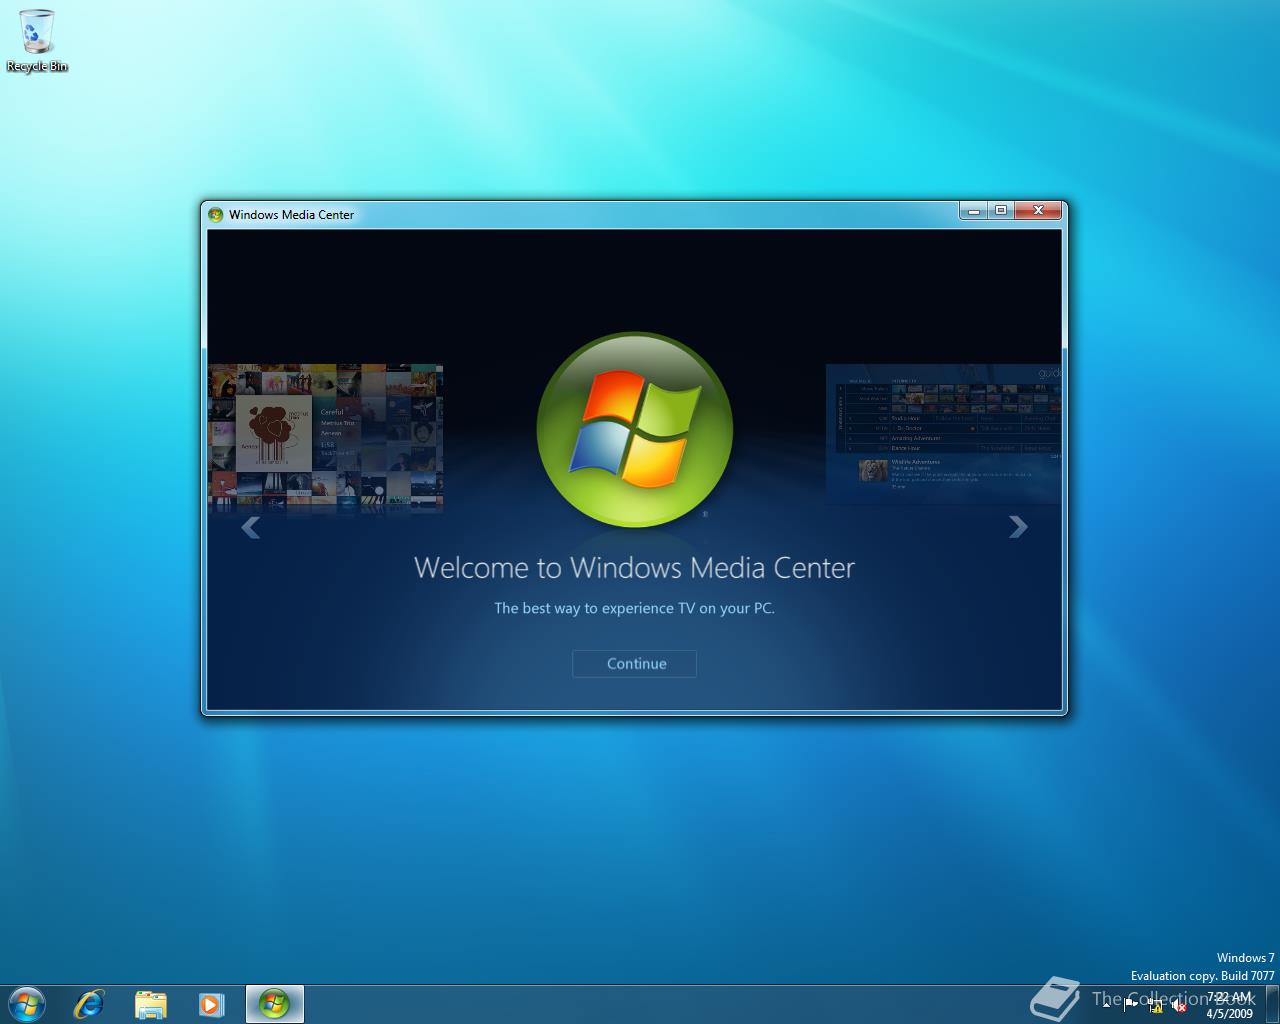The width and height of the screenshot is (1280, 1024).
Task: Click 'The best way to experience TV' text
Action: click(634, 608)
